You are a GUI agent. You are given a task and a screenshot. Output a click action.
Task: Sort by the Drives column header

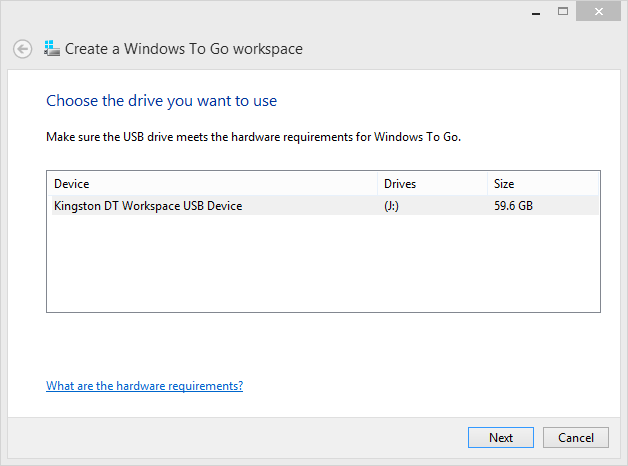pyautogui.click(x=399, y=184)
